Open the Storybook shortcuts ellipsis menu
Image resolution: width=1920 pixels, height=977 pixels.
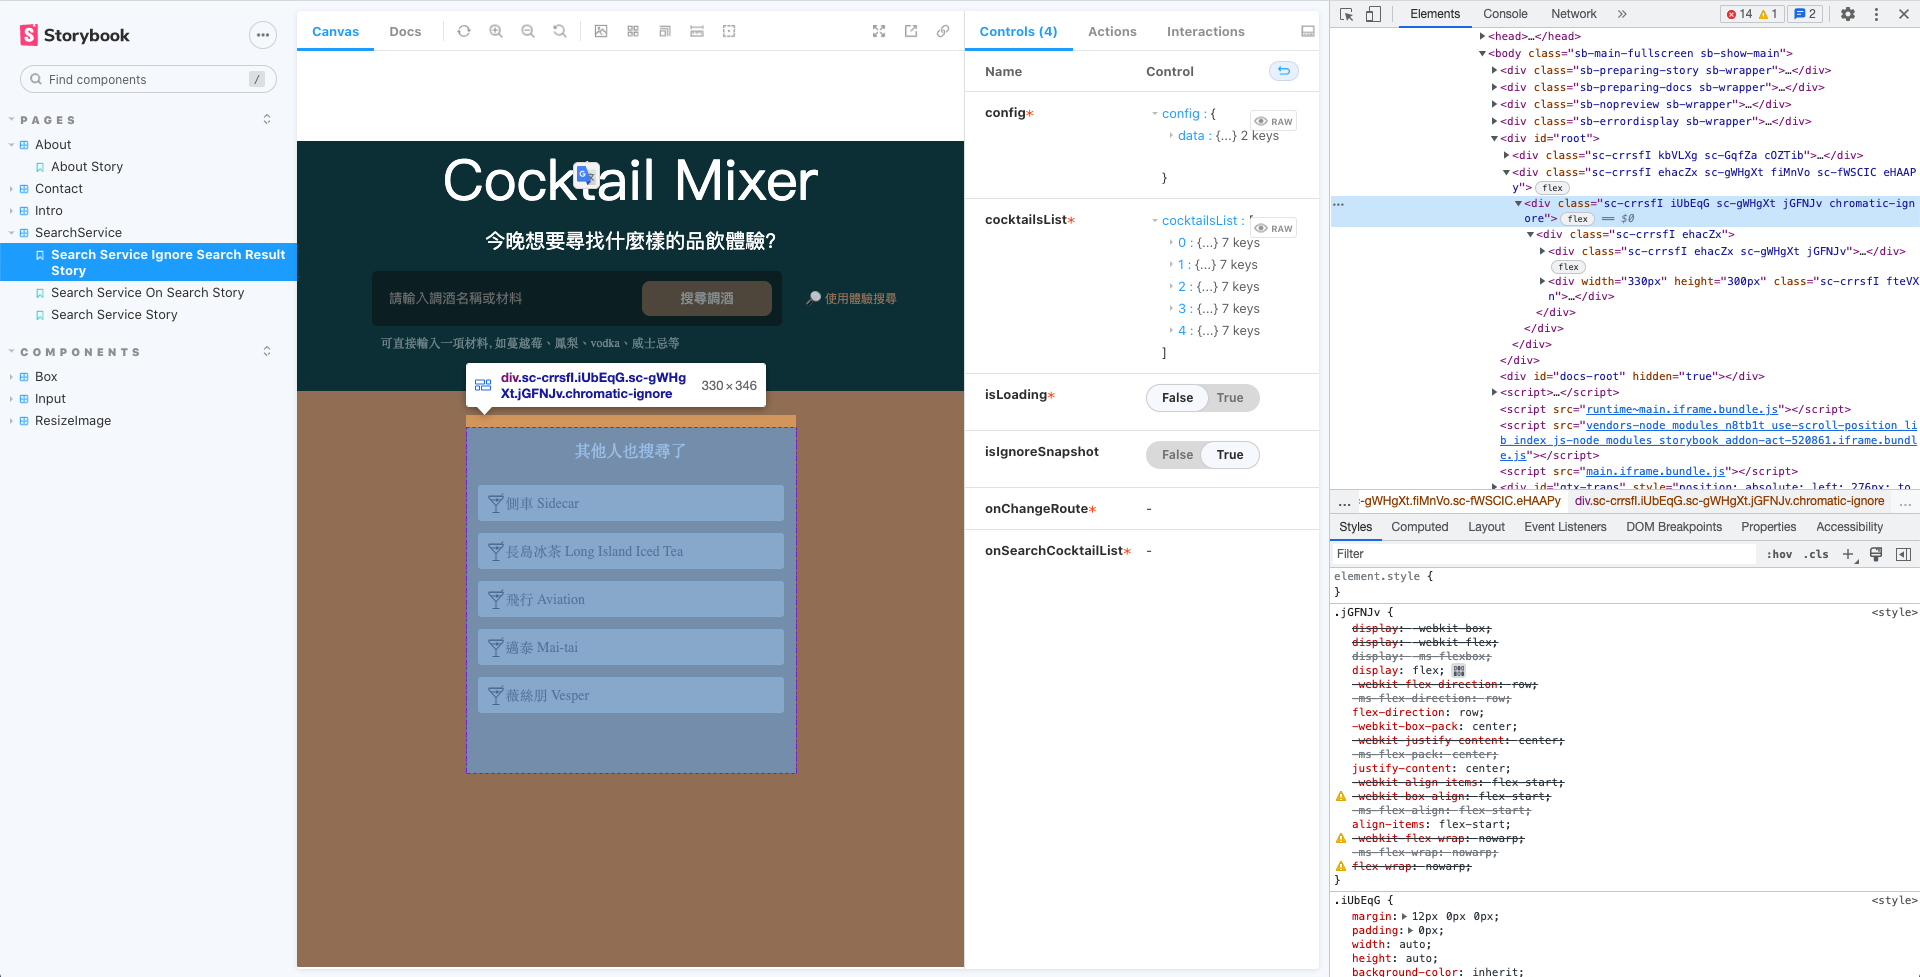point(262,35)
